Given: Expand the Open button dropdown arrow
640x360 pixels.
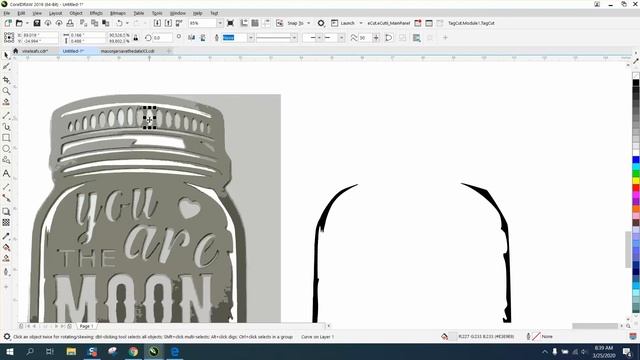Looking at the screenshot, I should (x=26, y=23).
